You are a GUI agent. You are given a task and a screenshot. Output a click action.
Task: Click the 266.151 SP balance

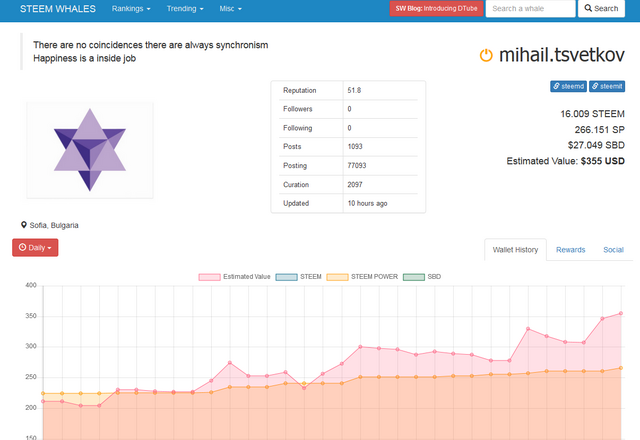pos(600,130)
